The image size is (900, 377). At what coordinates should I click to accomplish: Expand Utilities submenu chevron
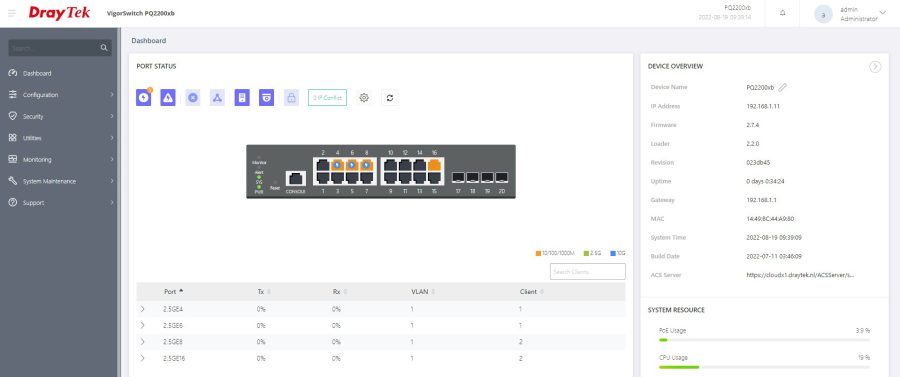pyautogui.click(x=112, y=138)
